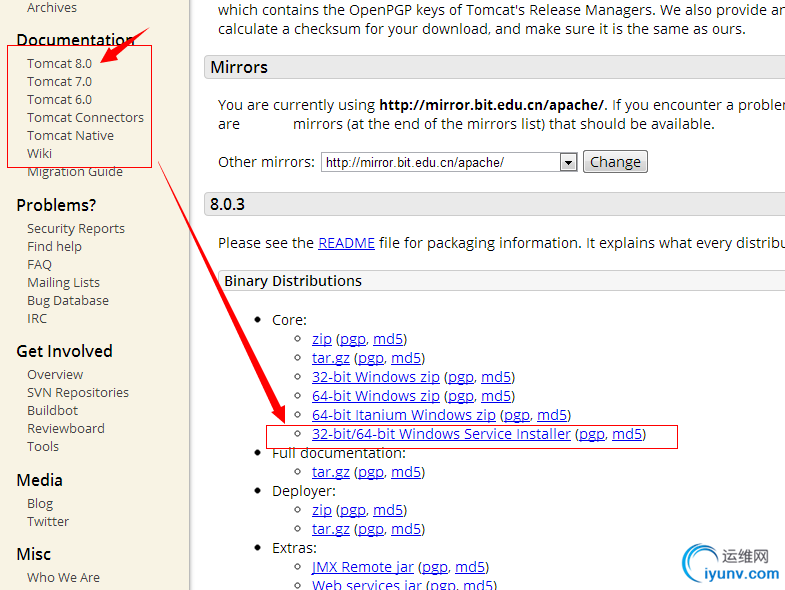Download the 32-bit/64-bit Windows Service Installer
785x590 pixels.
tap(441, 434)
